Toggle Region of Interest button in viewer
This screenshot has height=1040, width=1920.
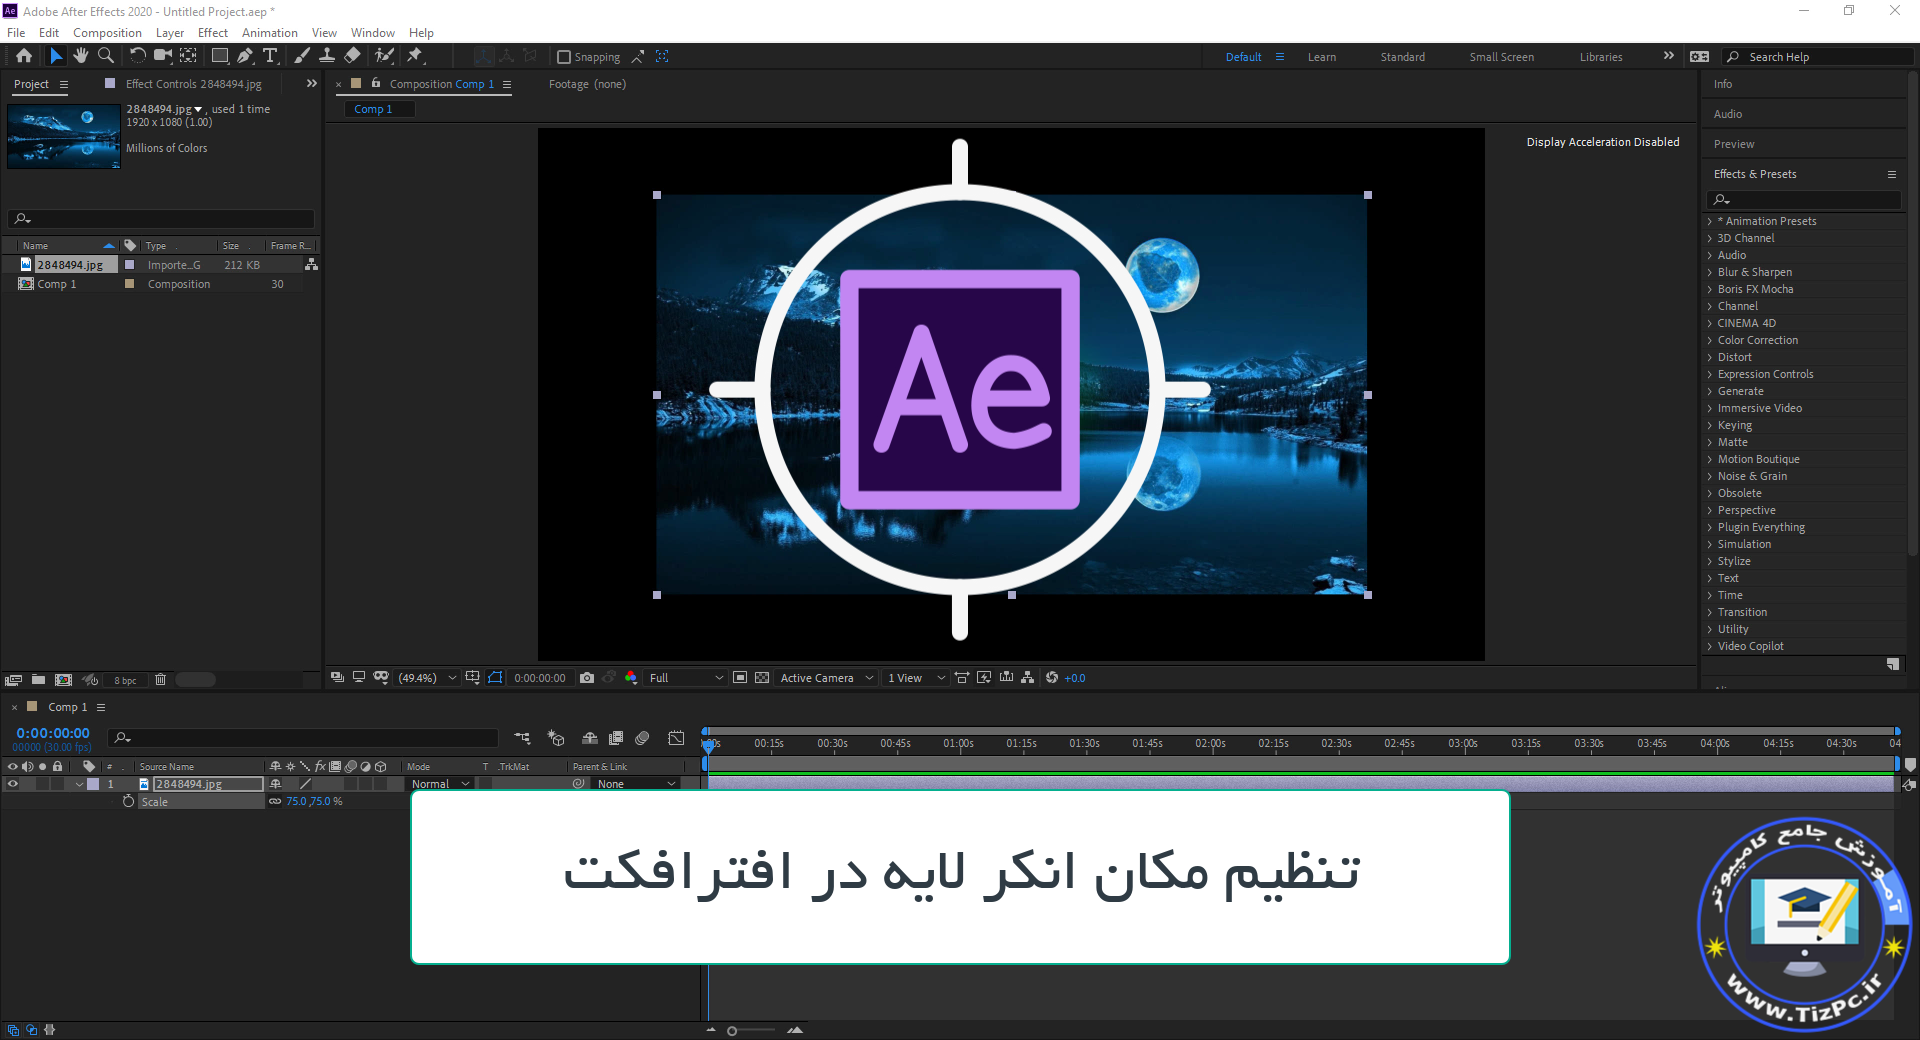(740, 678)
